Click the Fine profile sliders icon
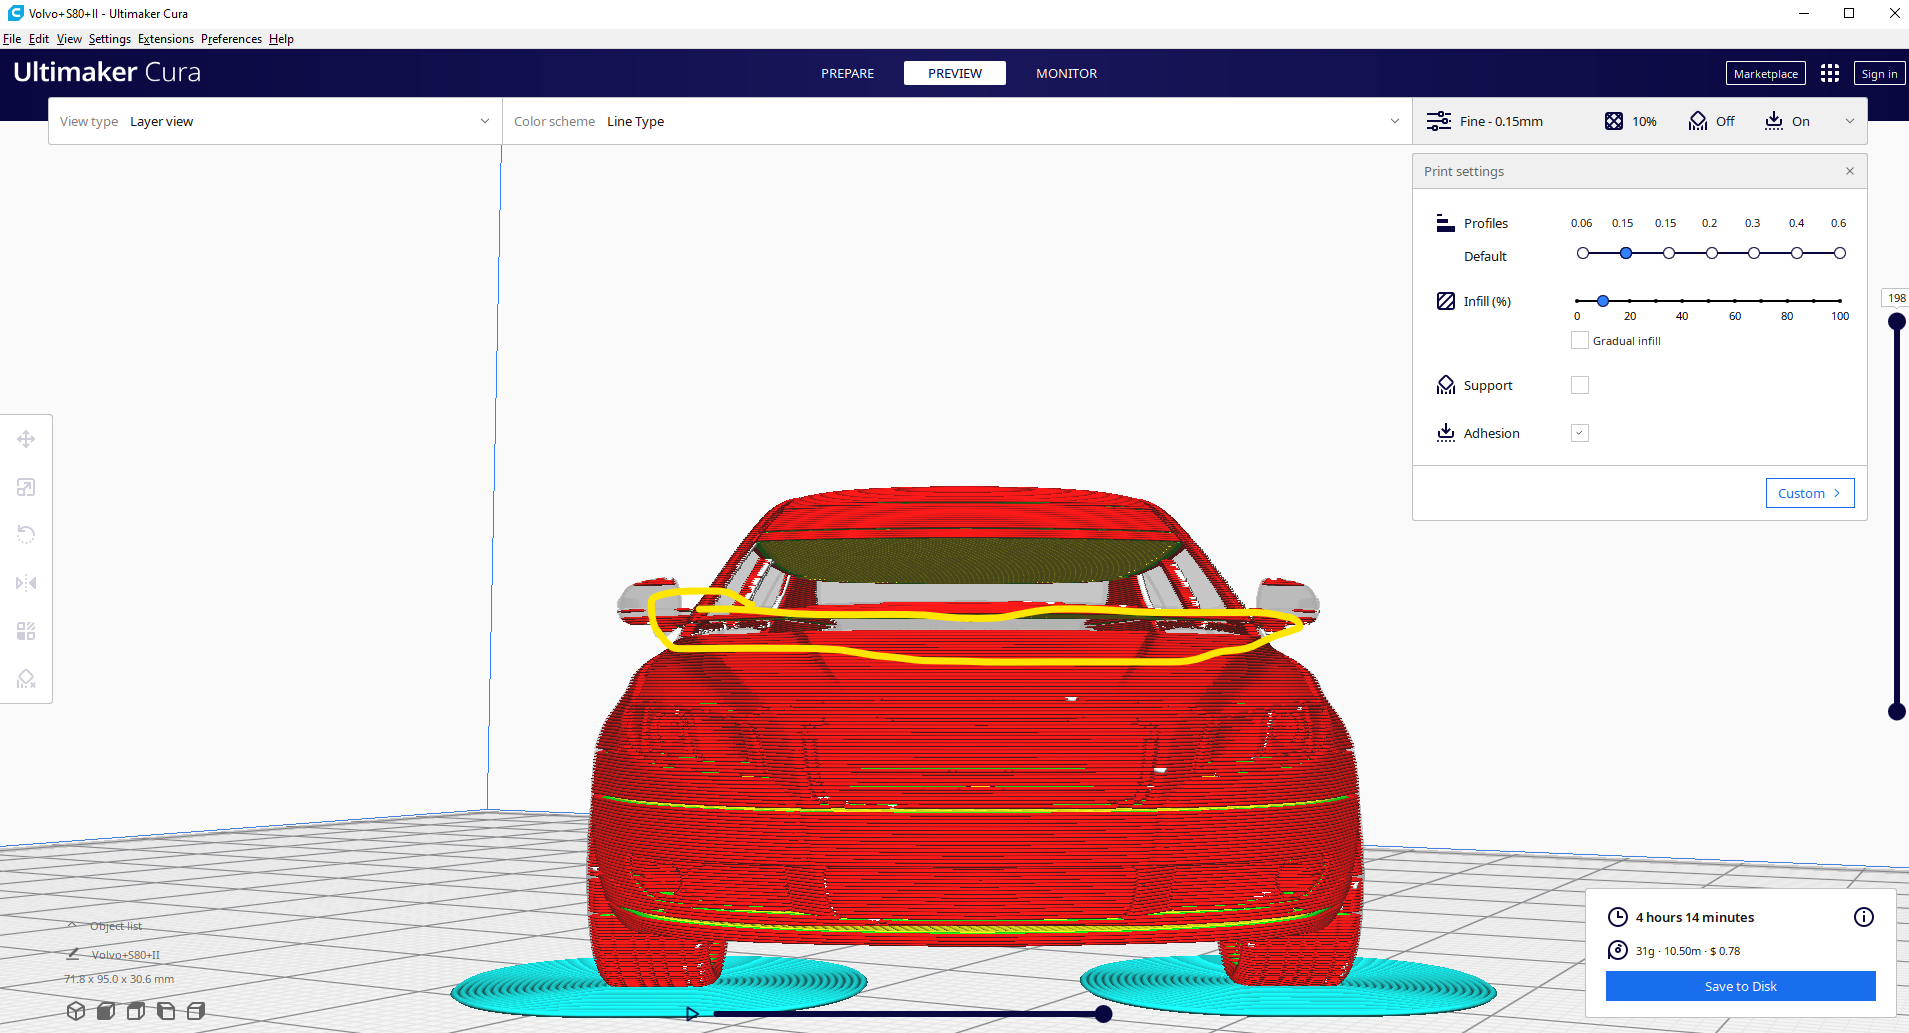The height and width of the screenshot is (1033, 1909). coord(1439,121)
